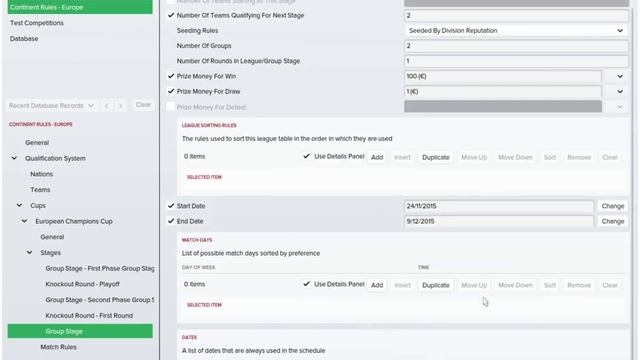Uncheck Prize Money For Win checkbox
Viewport: 640px width, 360px height.
click(x=171, y=76)
